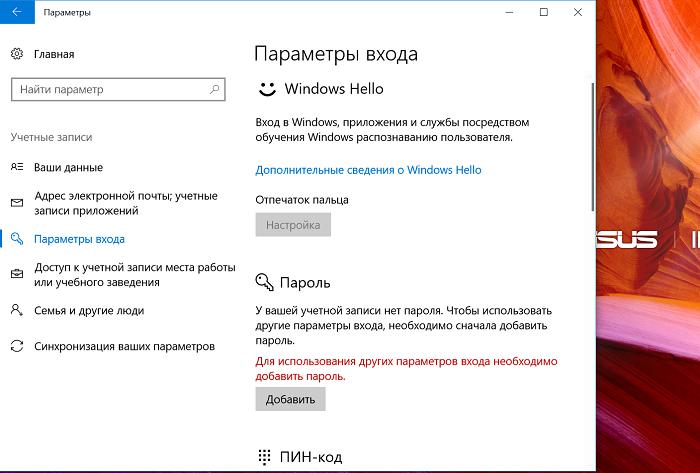Click the back arrow in the title bar
Viewport: 700px width, 473px height.
tap(17, 12)
